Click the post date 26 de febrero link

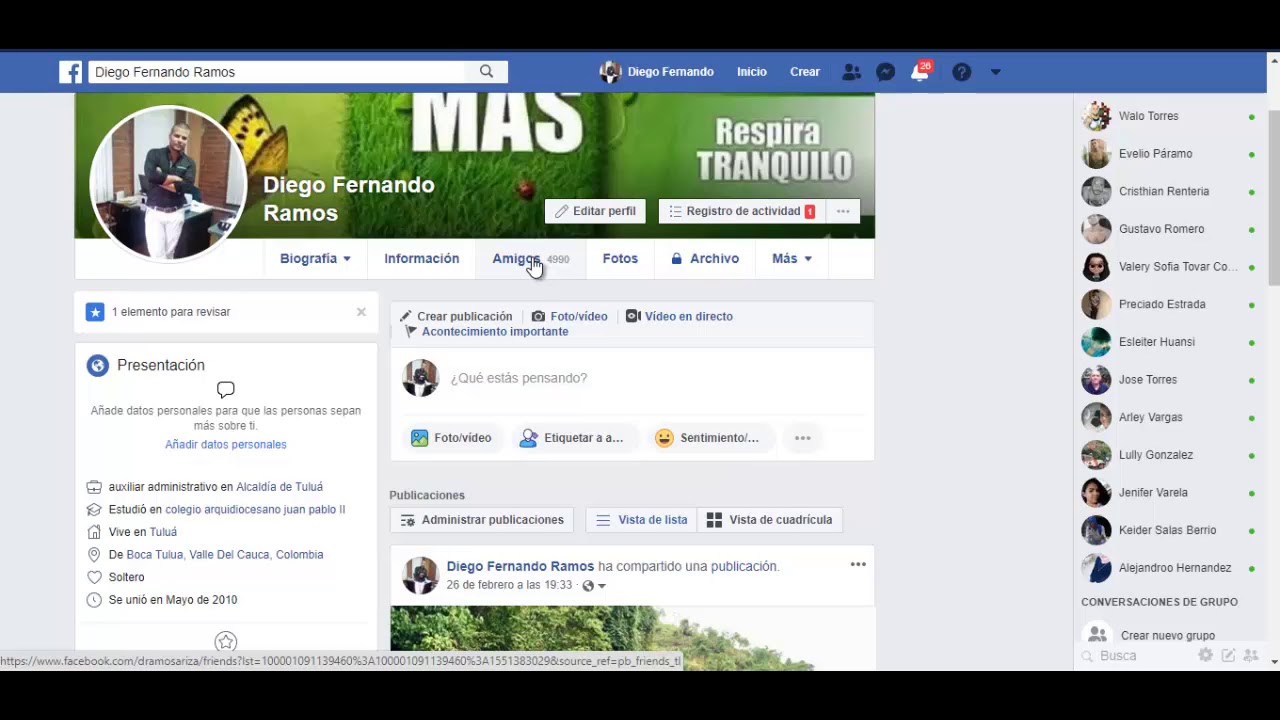tap(509, 585)
